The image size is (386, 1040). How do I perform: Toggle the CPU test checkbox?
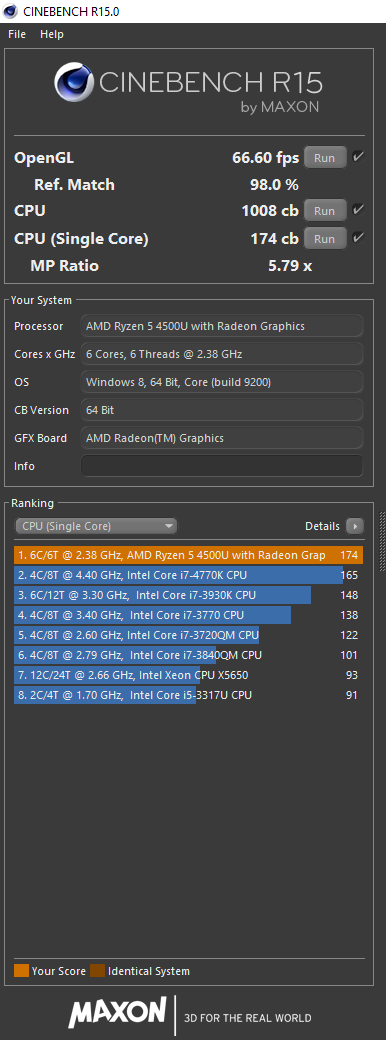358,210
